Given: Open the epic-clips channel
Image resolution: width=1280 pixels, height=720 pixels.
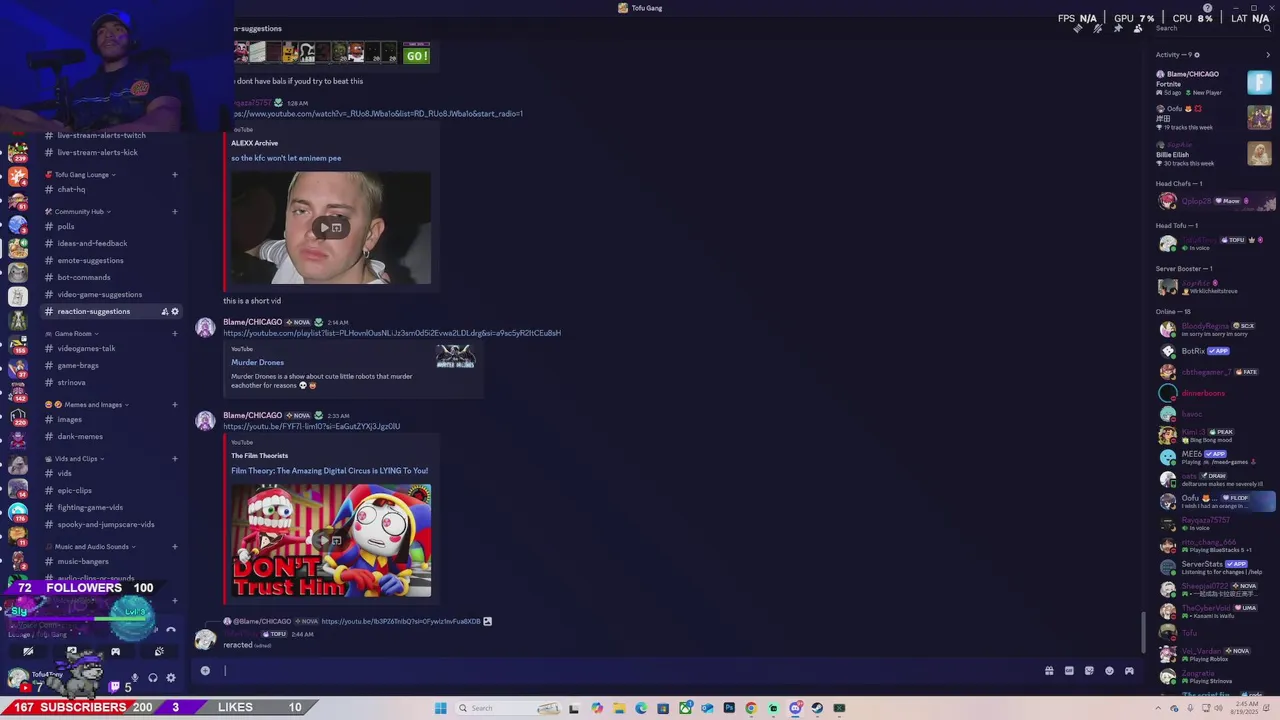Looking at the screenshot, I should (x=74, y=490).
